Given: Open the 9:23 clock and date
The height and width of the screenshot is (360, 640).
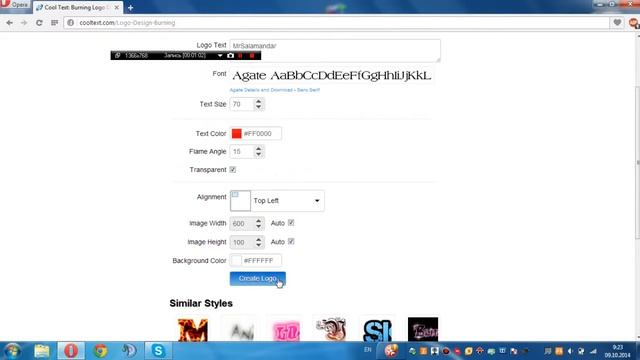Looking at the screenshot, I should (618, 351).
